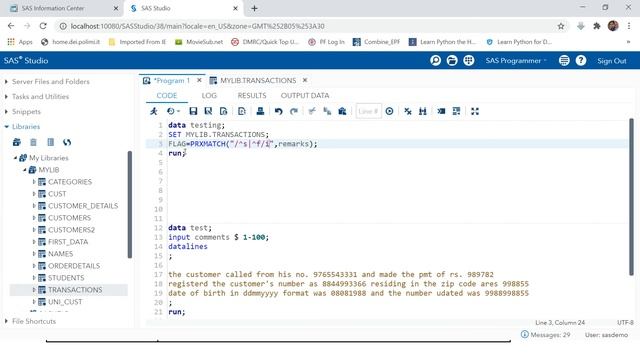Click the Libraries panel vertical scrollbar
Viewport: 640px width, 360px height.
point(130,204)
